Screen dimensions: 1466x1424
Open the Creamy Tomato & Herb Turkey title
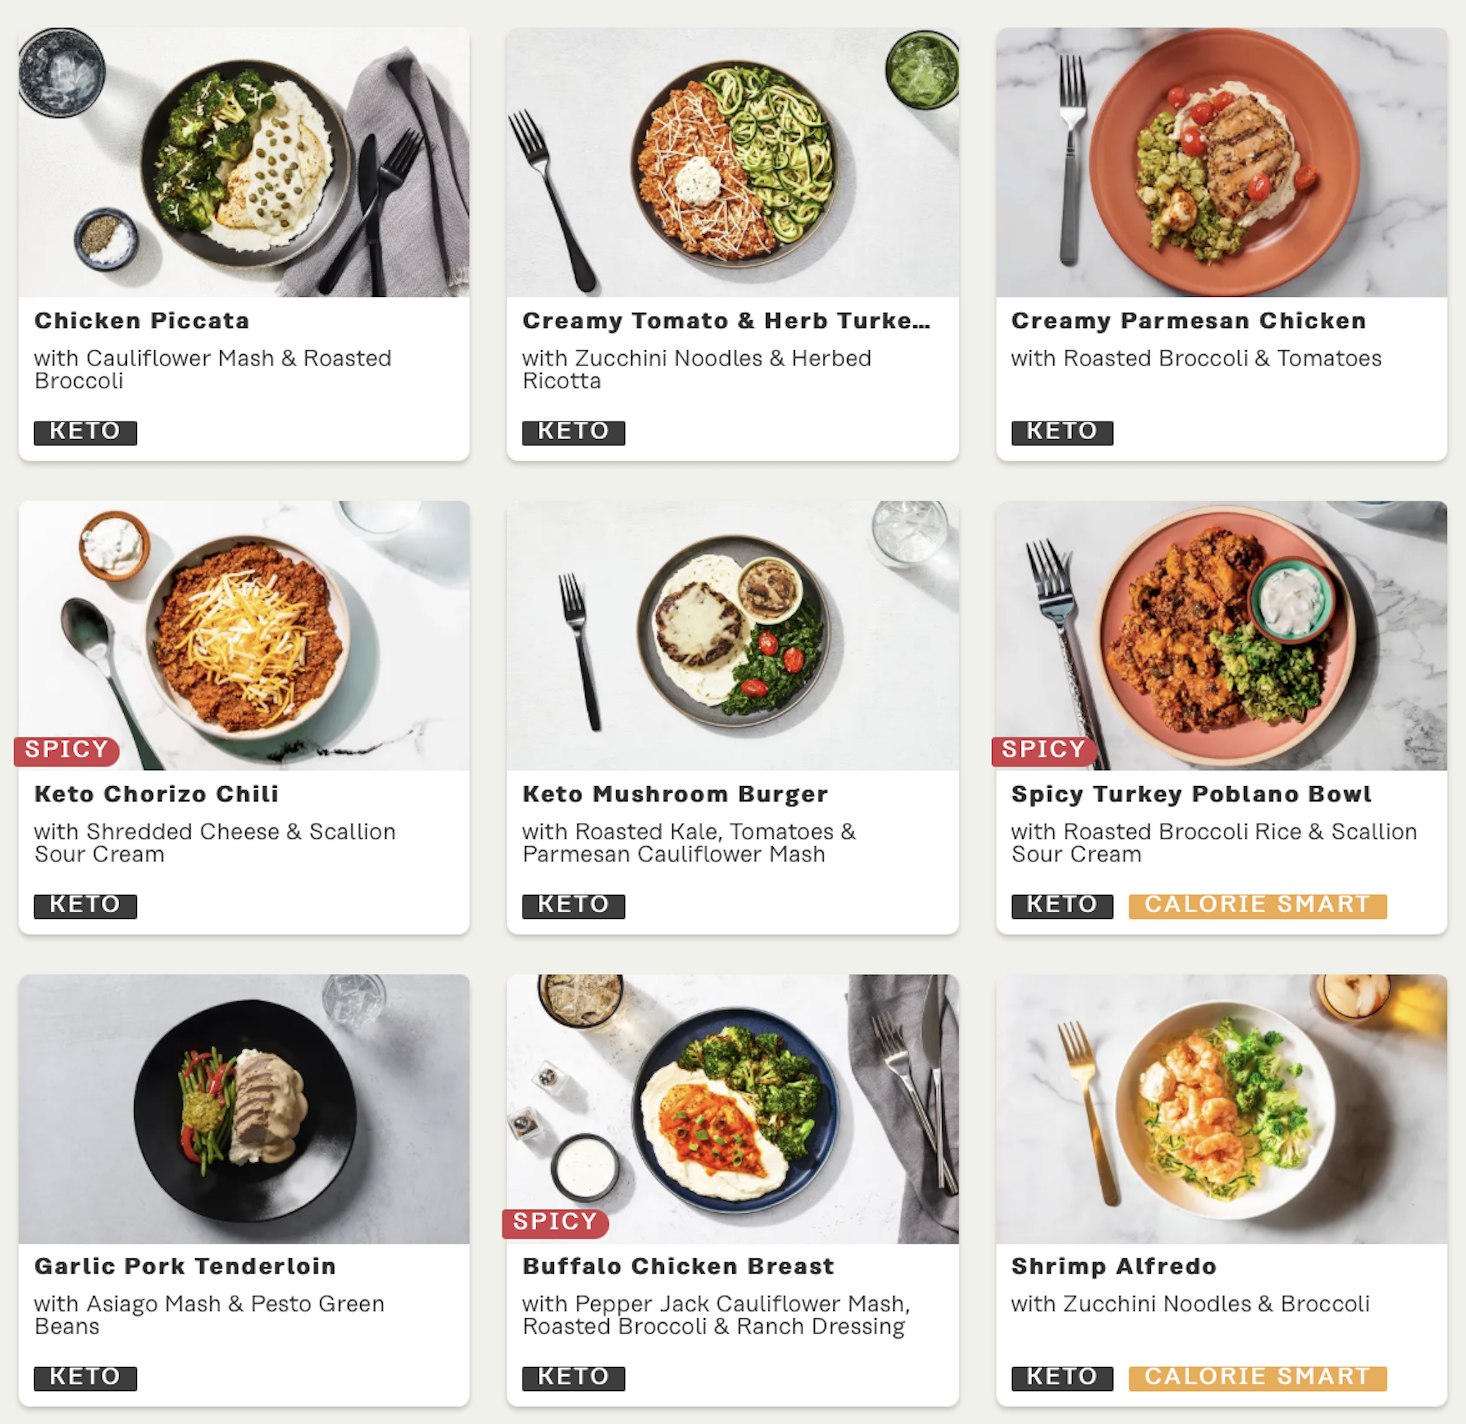726,321
